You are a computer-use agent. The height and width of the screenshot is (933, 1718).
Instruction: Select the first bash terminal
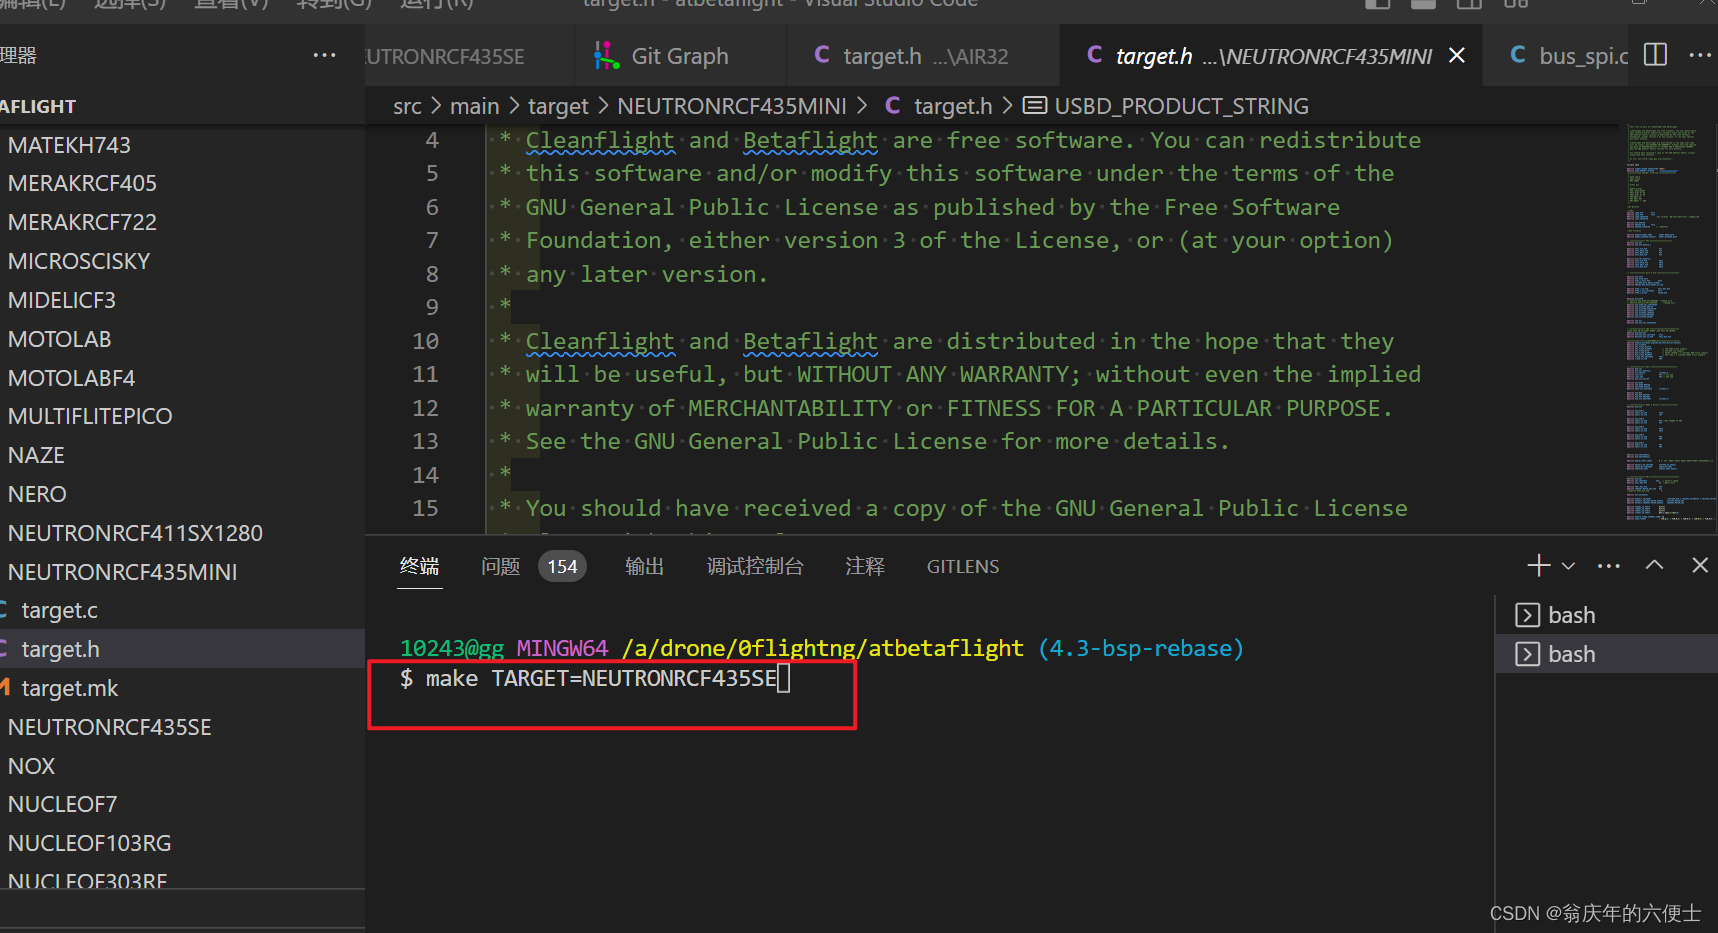click(x=1606, y=615)
